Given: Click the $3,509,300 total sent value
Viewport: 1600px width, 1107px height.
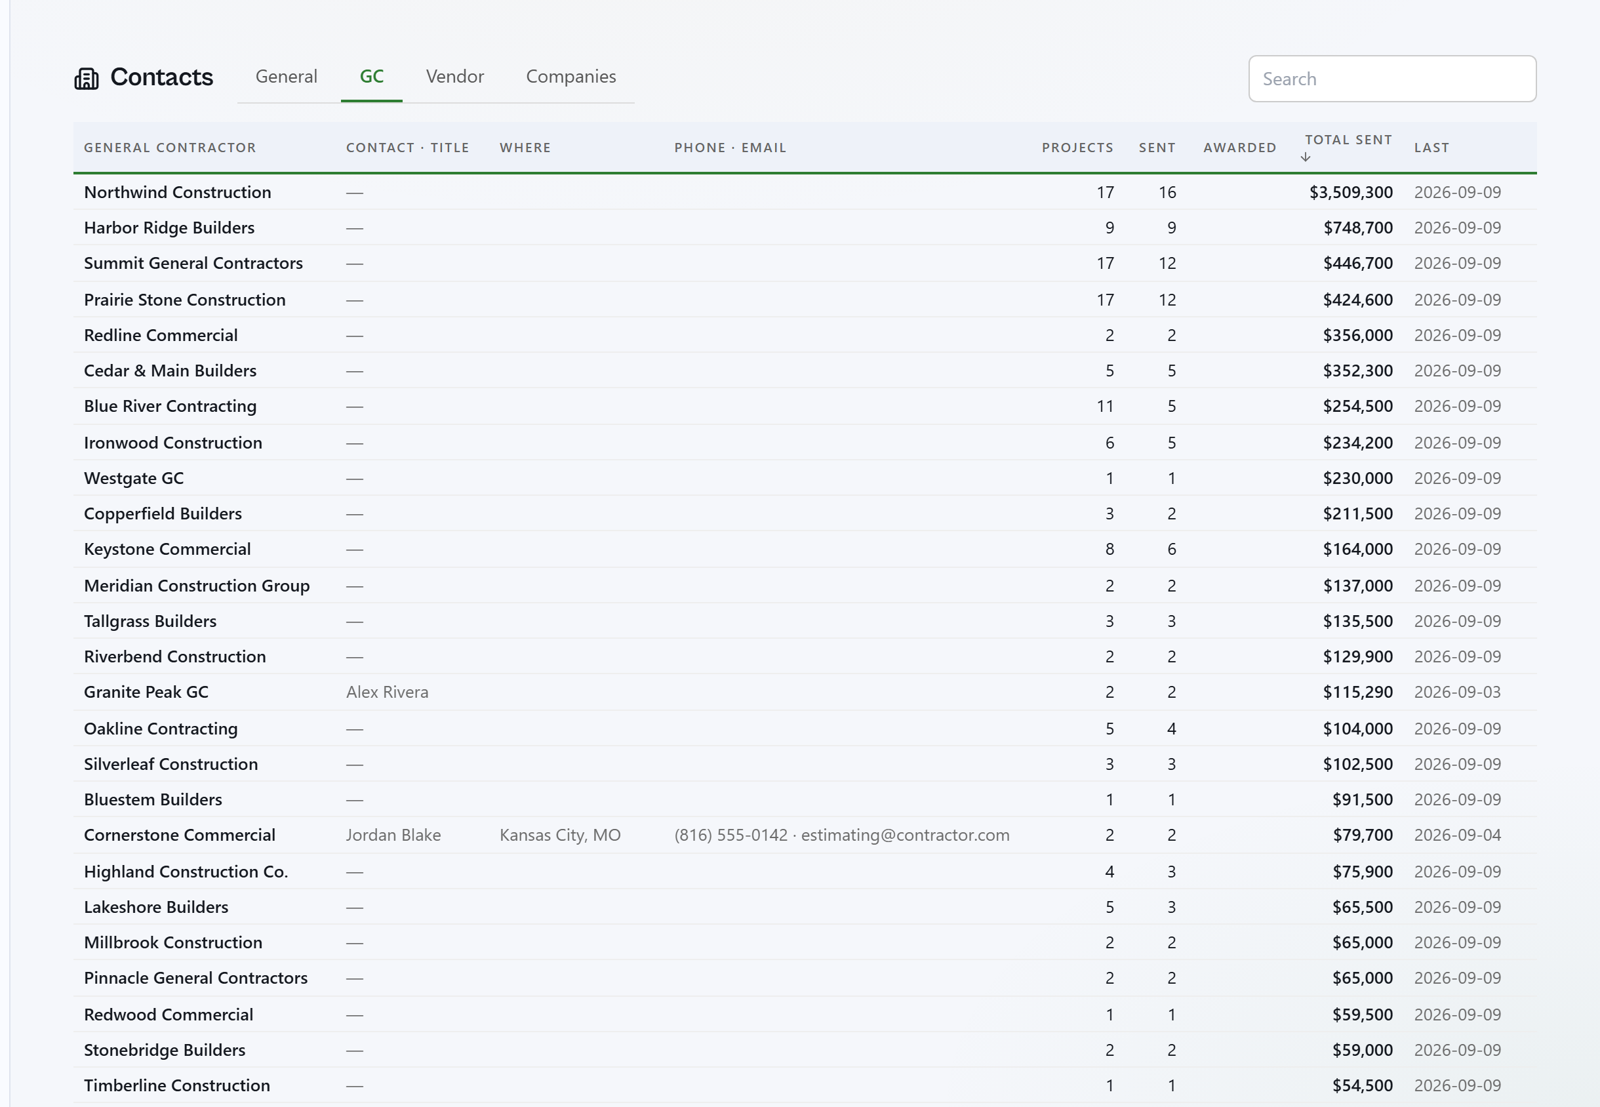Looking at the screenshot, I should coord(1351,192).
